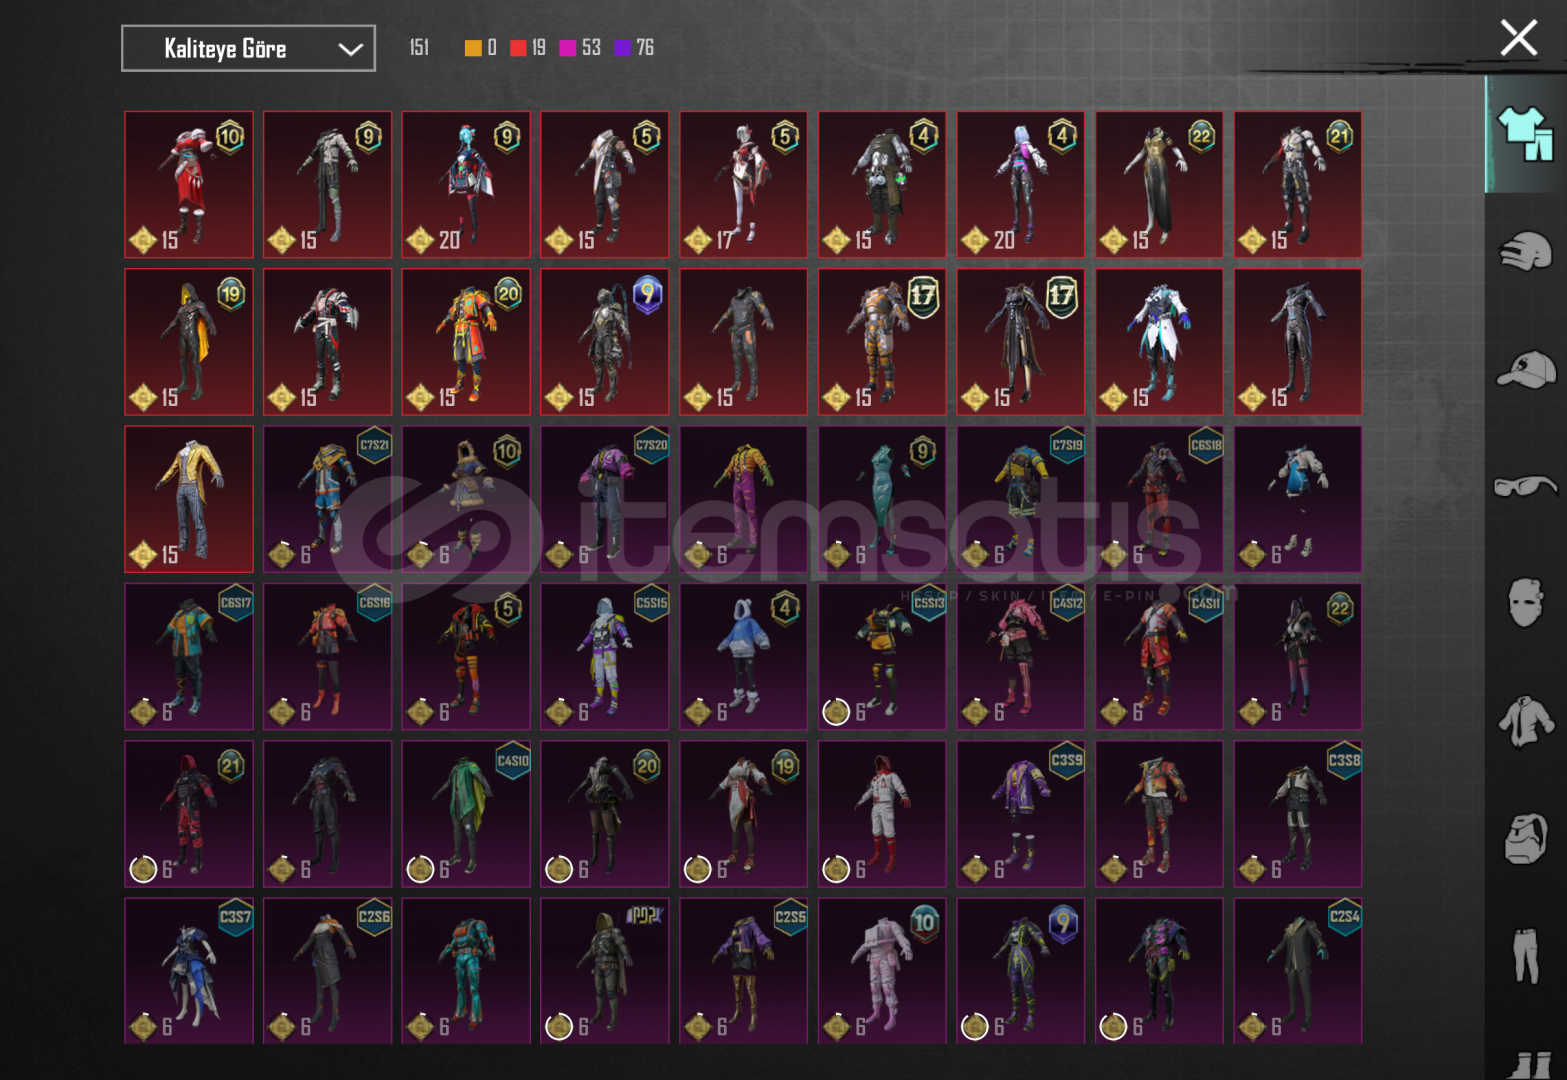Pick the white baseball outfit with red hood

[882, 814]
